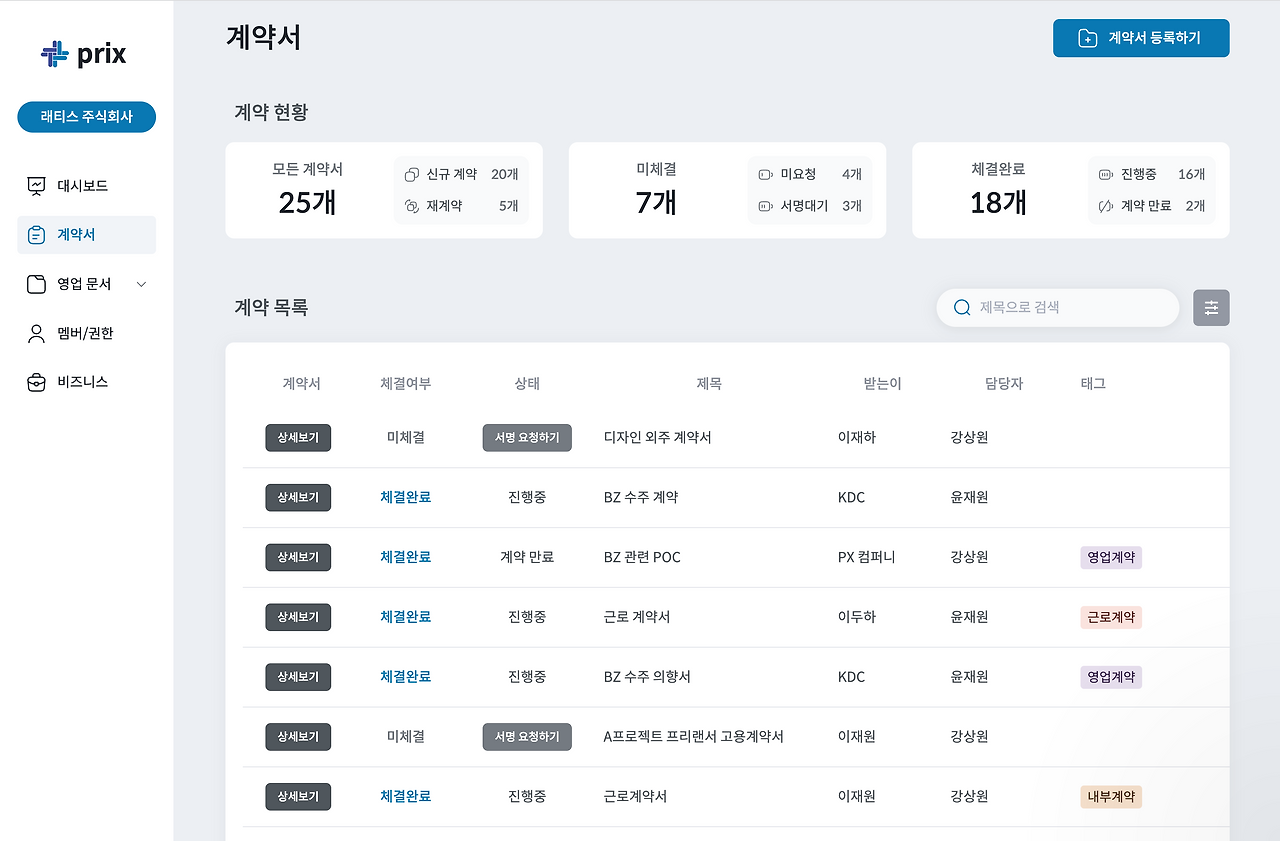
Task: Click the prix logo at the top left
Action: click(83, 54)
